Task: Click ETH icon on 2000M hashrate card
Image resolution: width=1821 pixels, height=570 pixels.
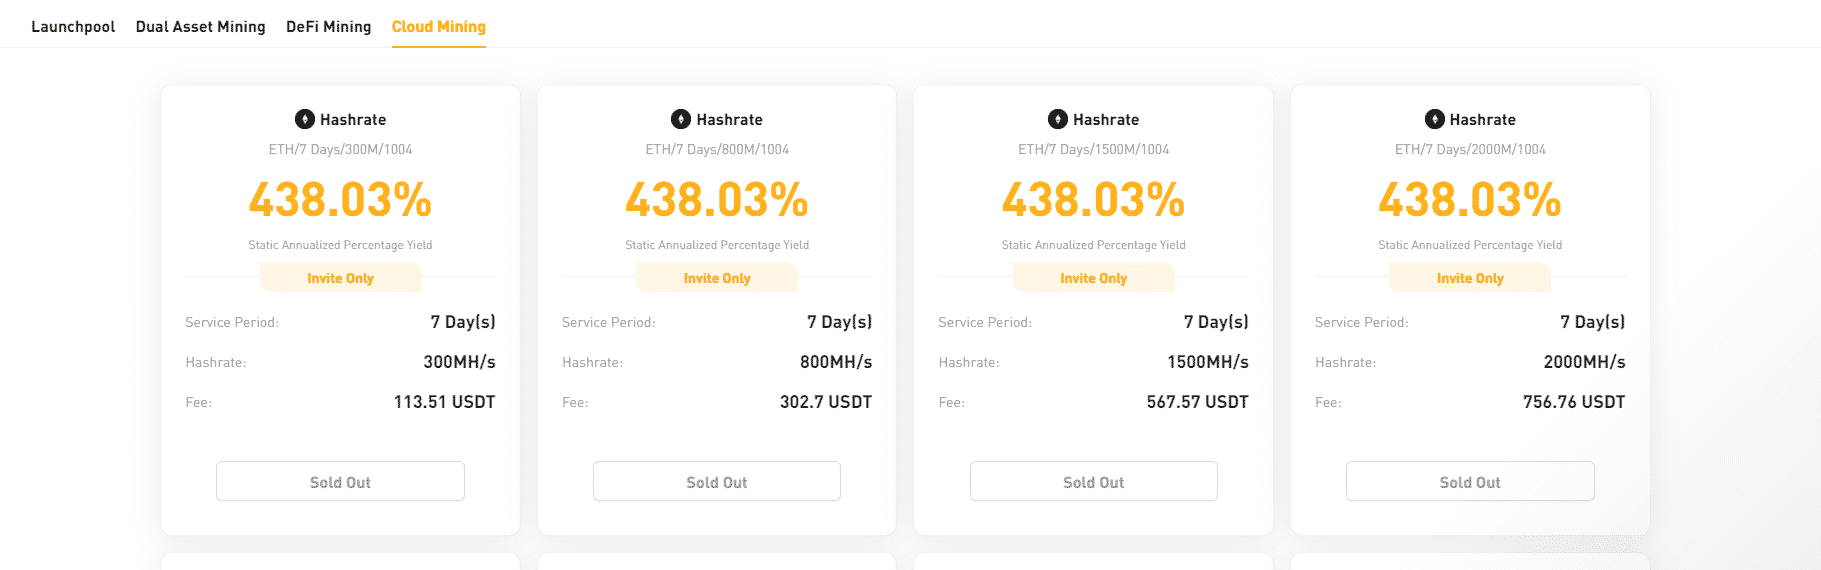Action: pos(1435,119)
